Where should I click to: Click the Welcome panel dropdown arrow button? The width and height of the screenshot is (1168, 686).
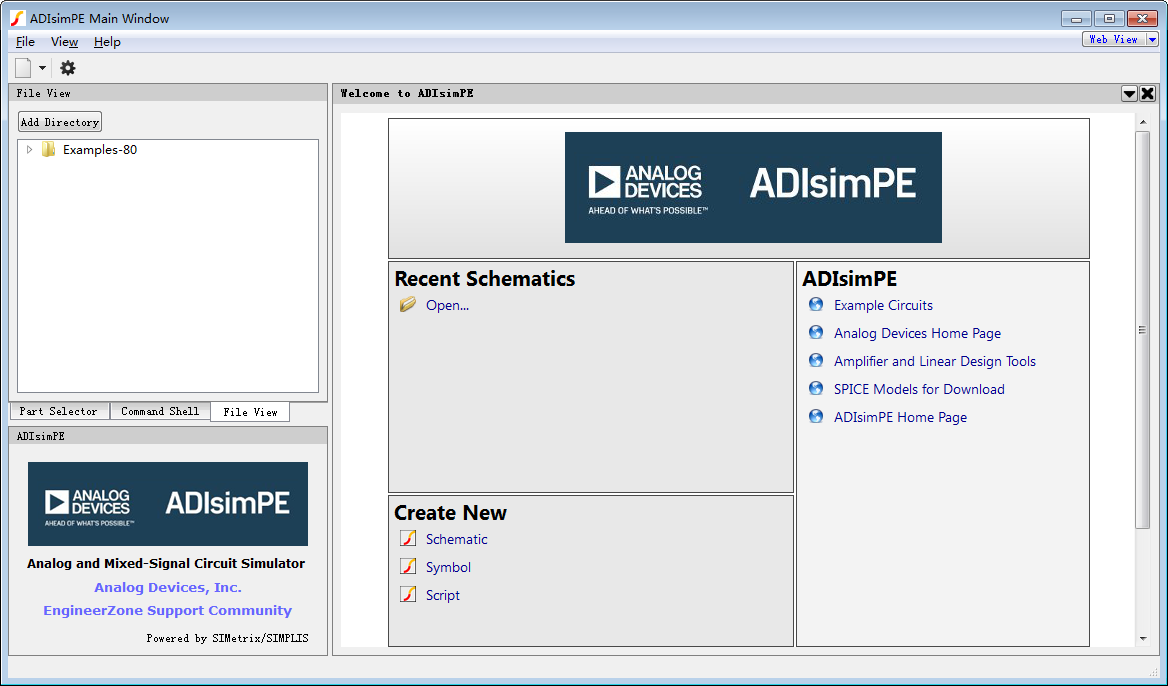[x=1129, y=93]
